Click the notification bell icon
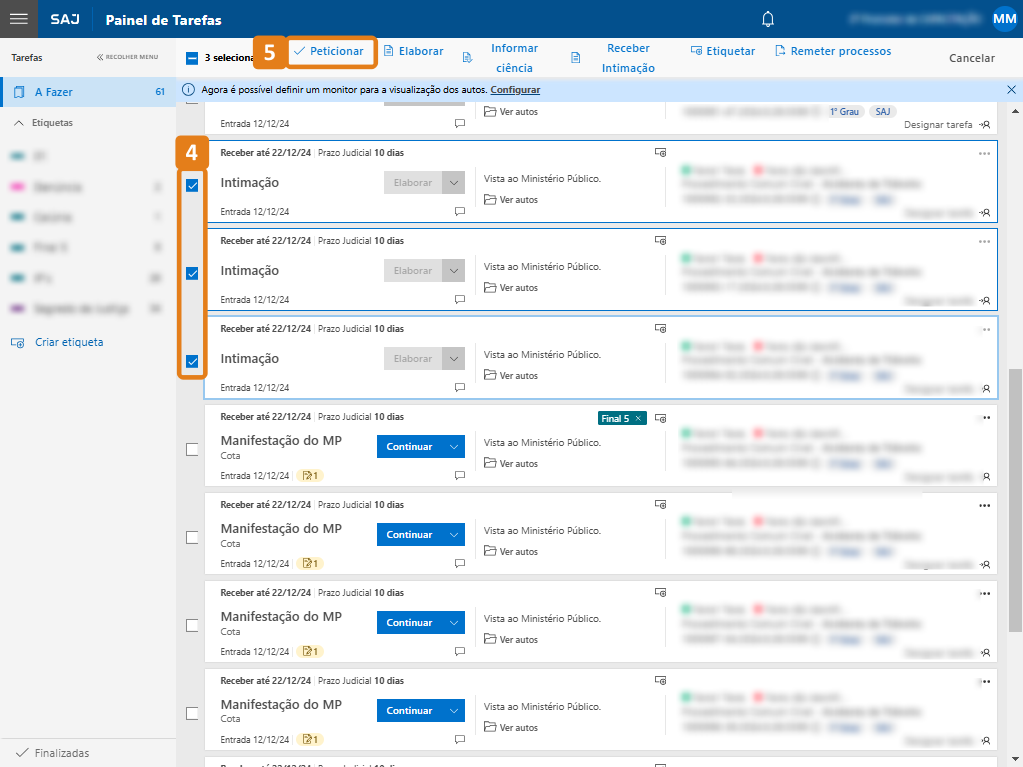Screen dimensions: 1023x767 pyautogui.click(x=768, y=19)
